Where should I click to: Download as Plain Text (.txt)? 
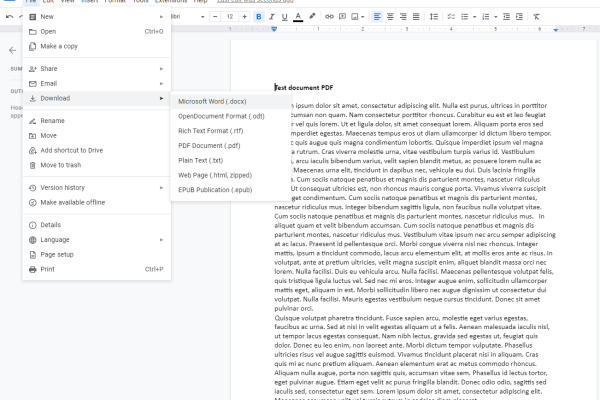(x=231, y=160)
